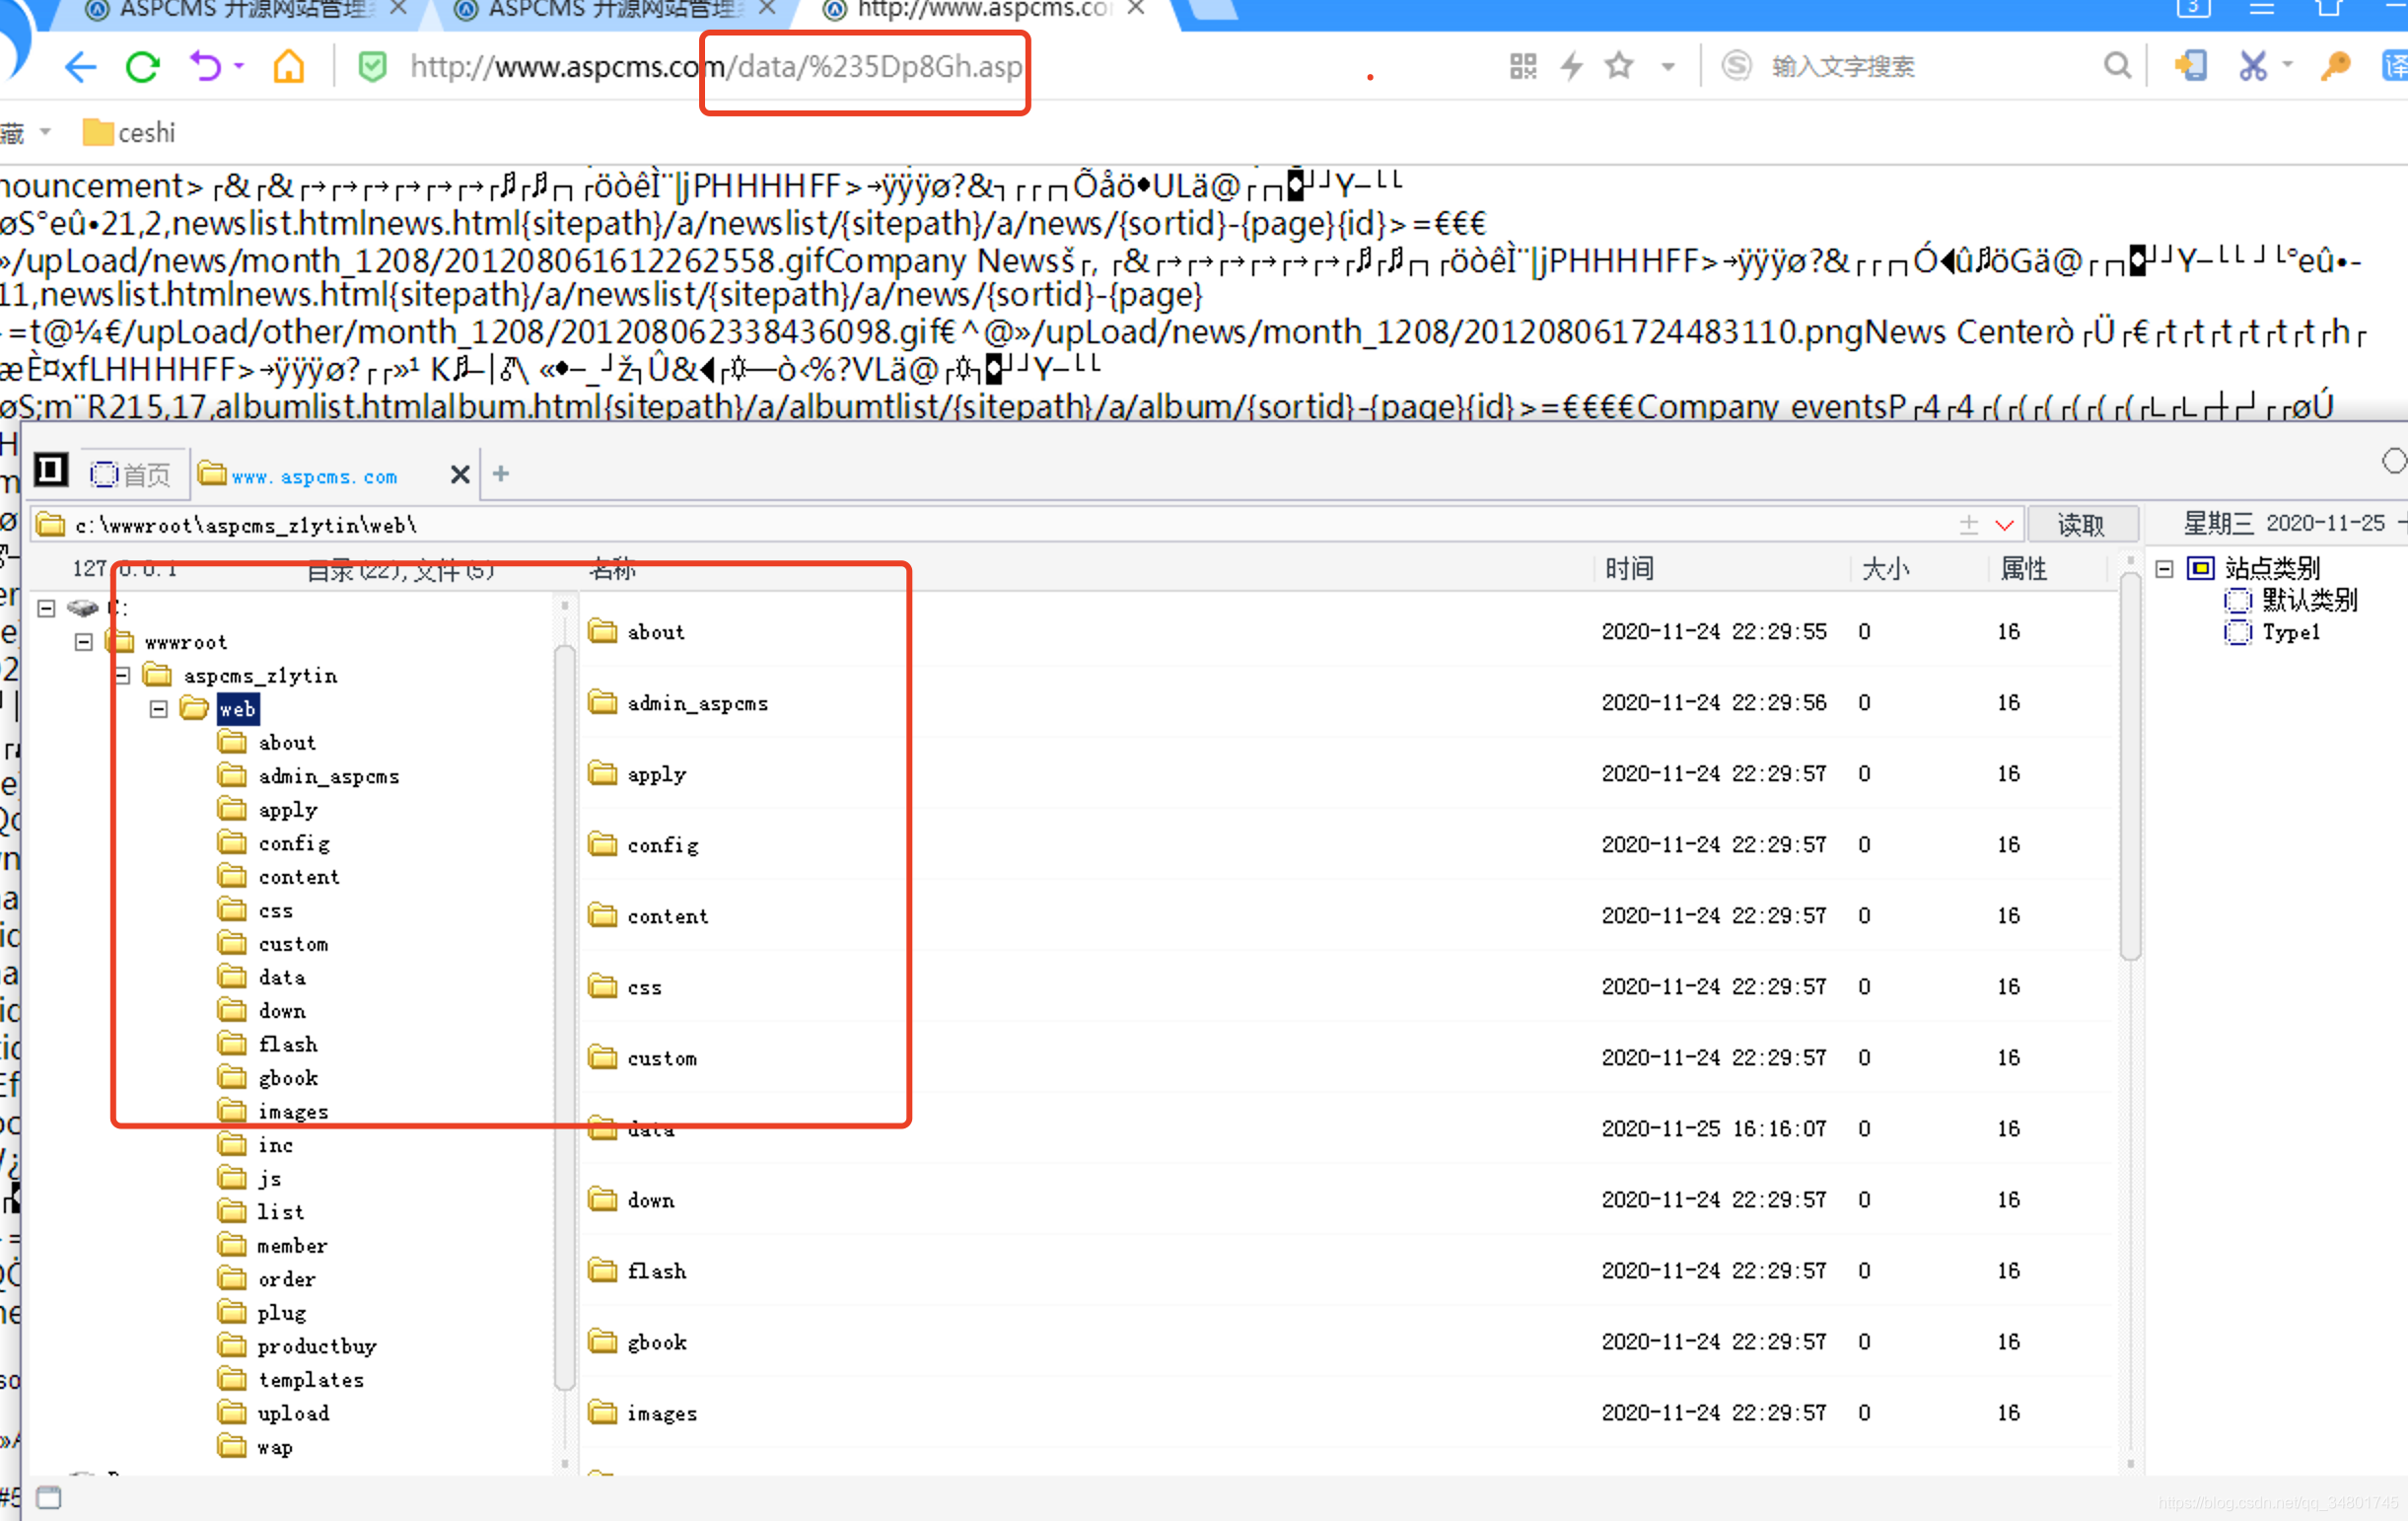Click the scissors screenshot tool icon
This screenshot has width=2408, height=1521.
click(2252, 67)
